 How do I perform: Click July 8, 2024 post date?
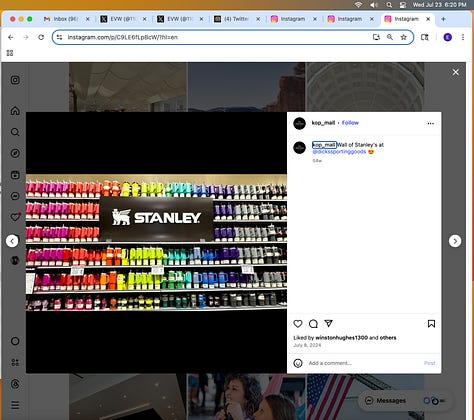coord(307,345)
